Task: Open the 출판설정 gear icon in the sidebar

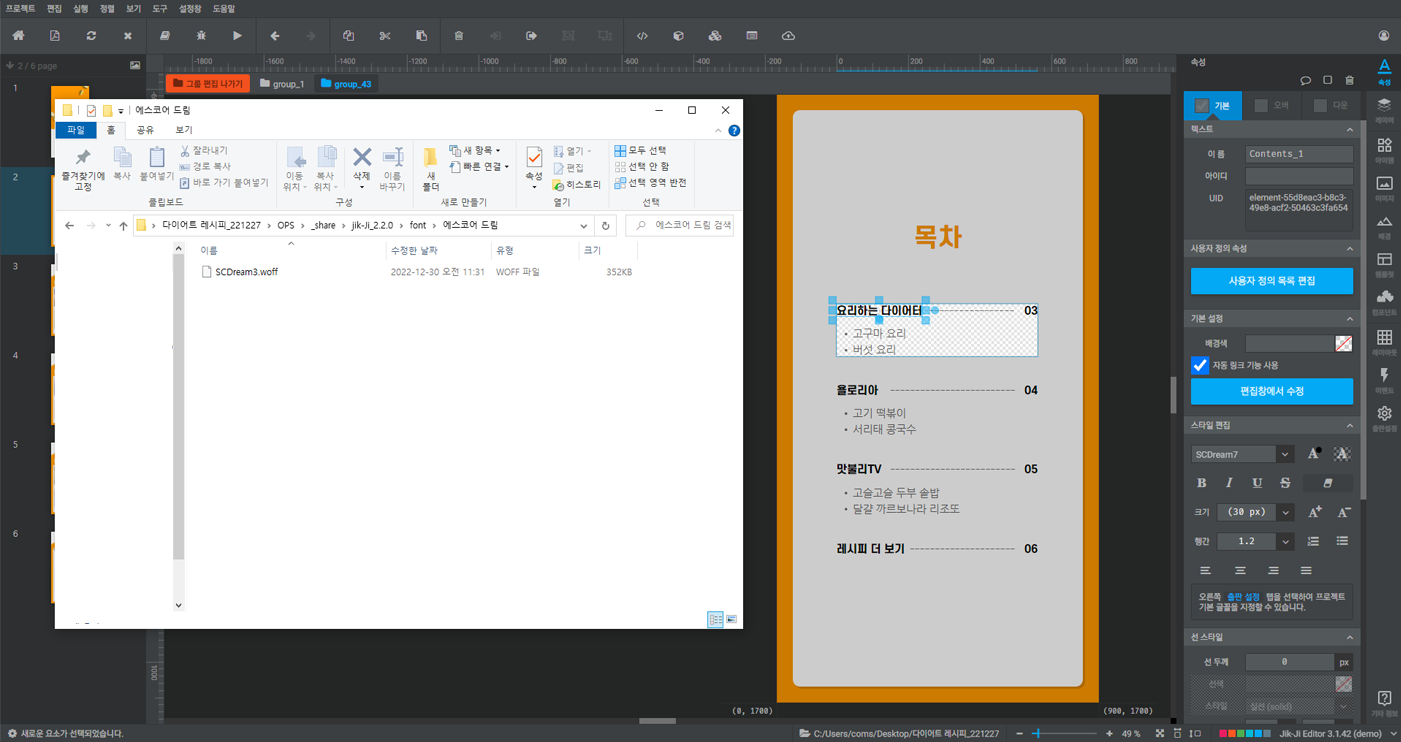Action: [x=1384, y=412]
